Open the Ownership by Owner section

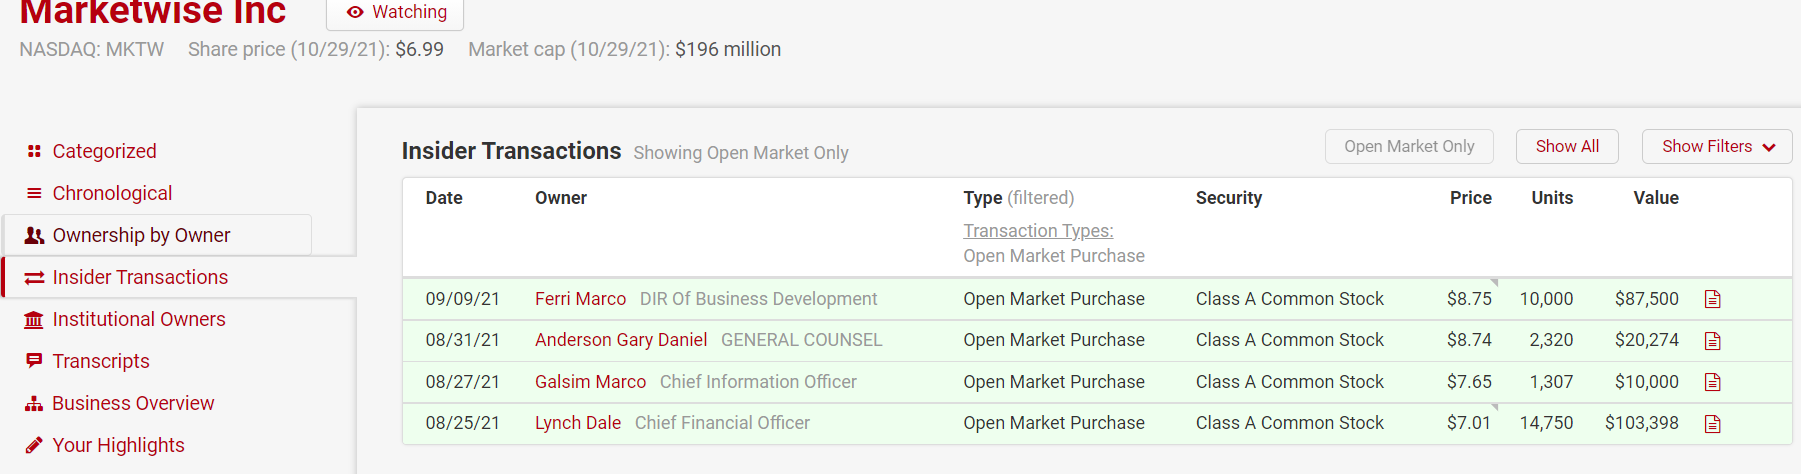pos(141,235)
